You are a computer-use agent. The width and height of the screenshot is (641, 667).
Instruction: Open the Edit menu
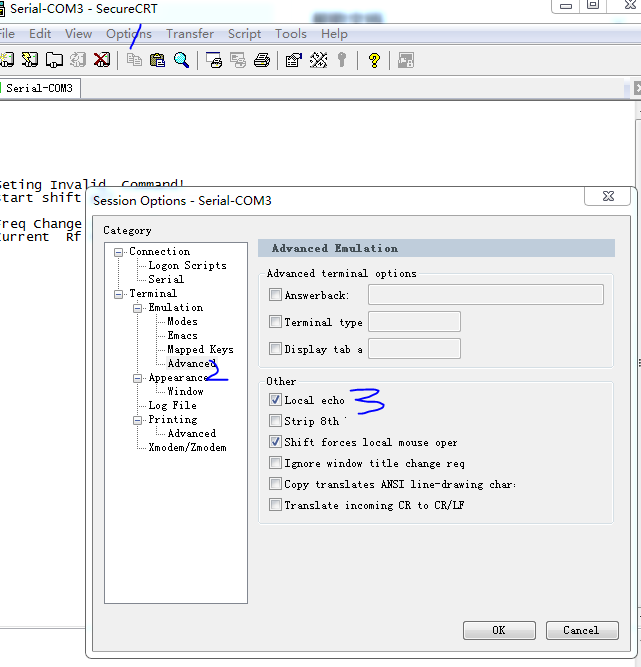point(40,34)
